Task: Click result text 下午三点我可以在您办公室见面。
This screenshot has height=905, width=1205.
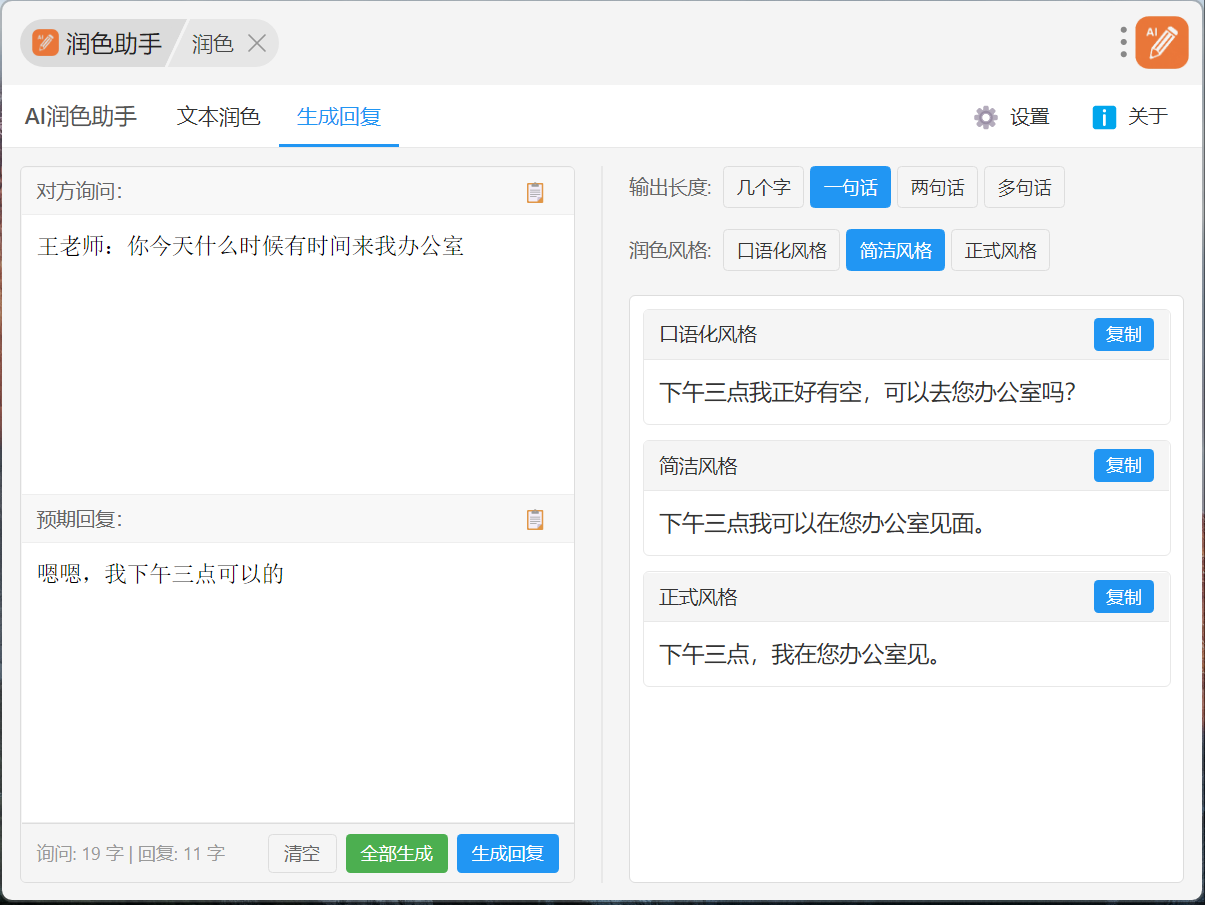Action: coord(822,523)
